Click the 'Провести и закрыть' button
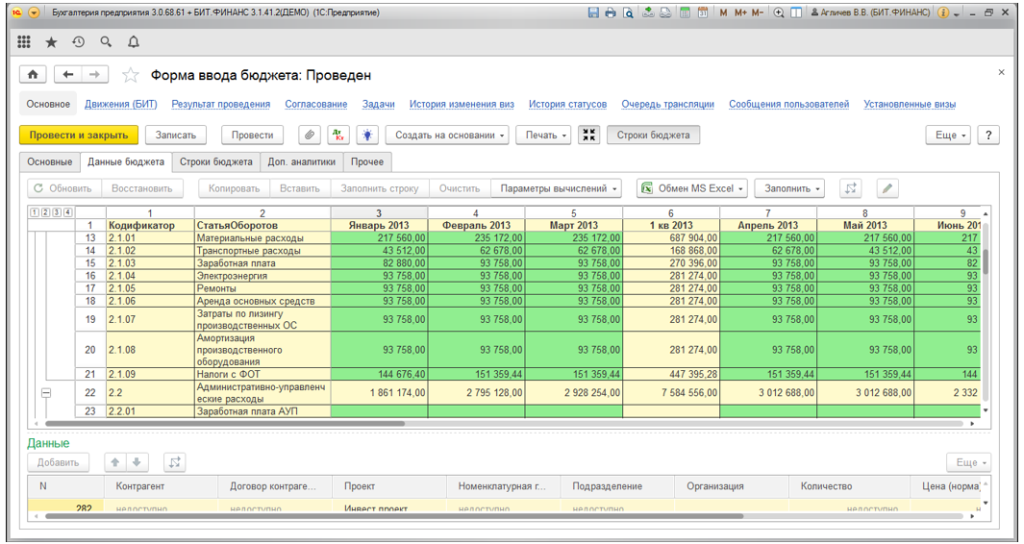This screenshot has width=1024, height=544. (79, 135)
